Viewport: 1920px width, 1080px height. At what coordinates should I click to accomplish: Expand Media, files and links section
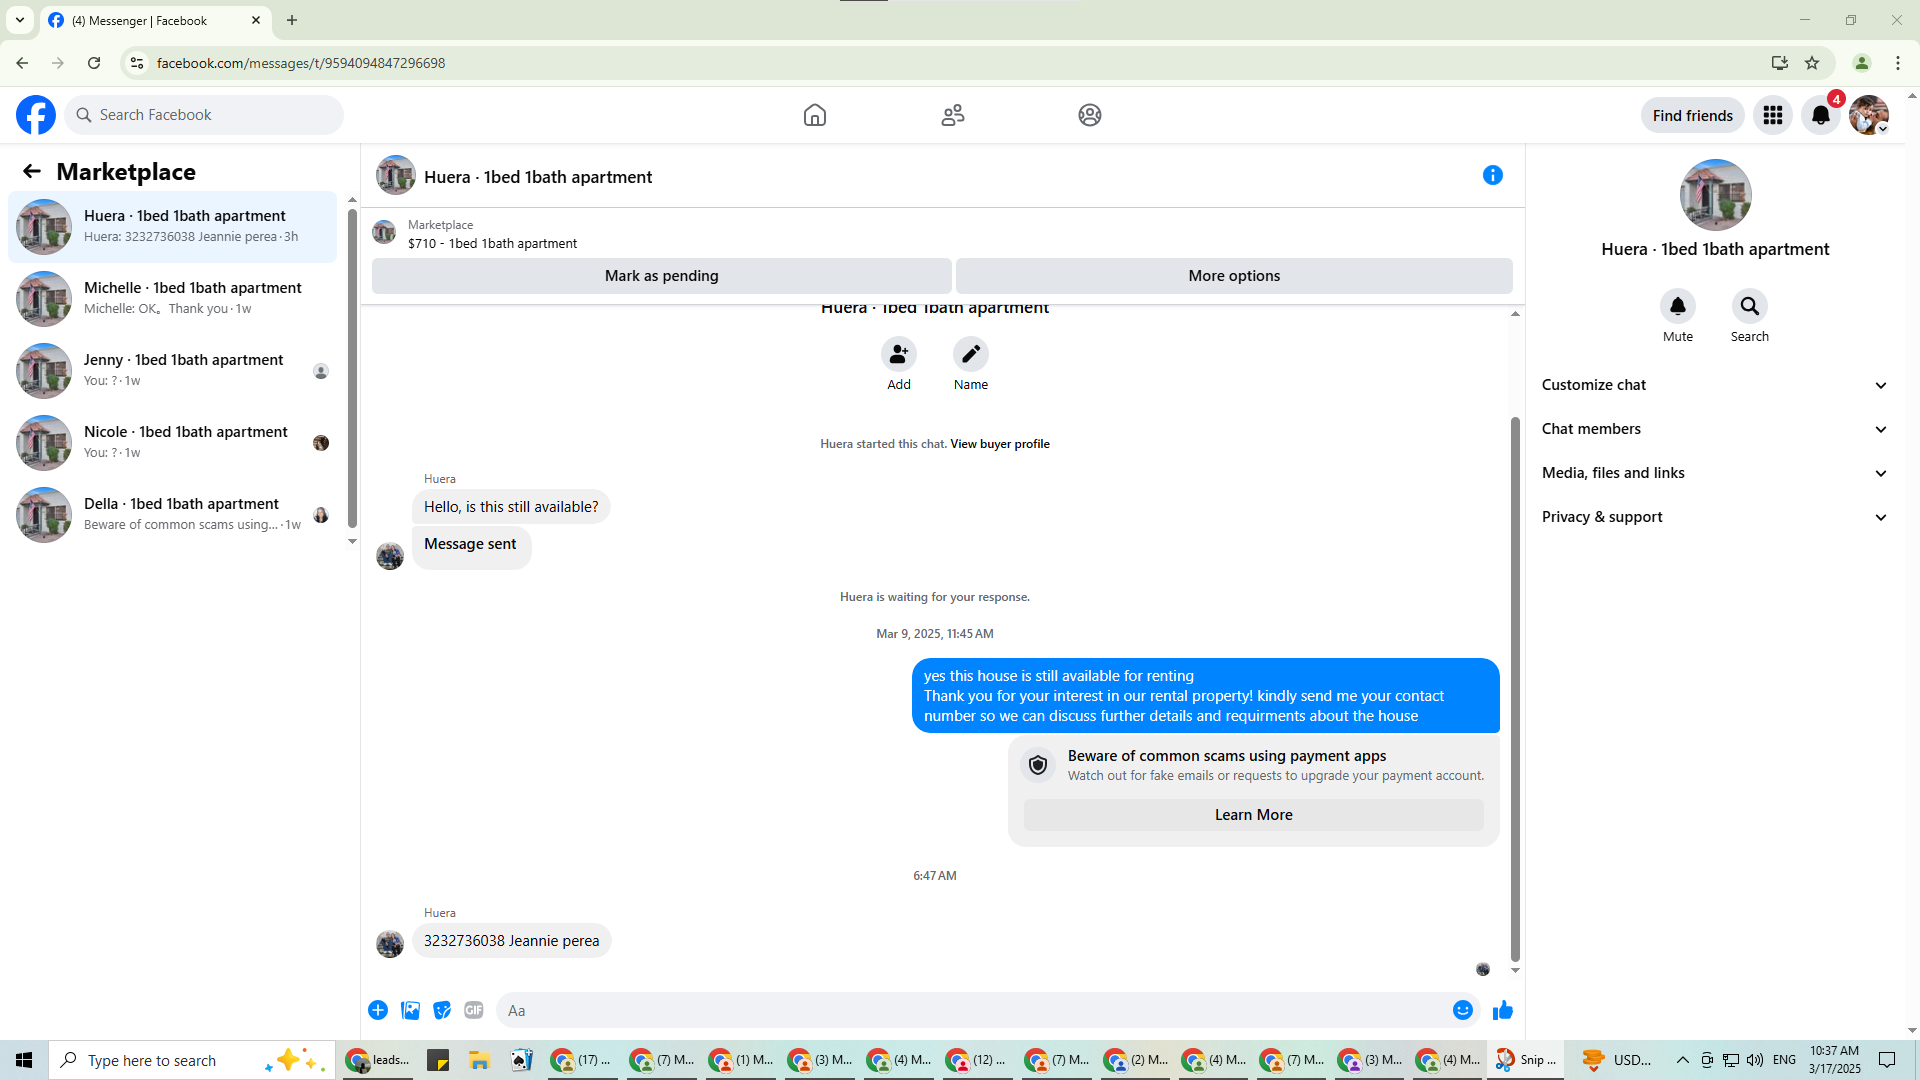tap(1716, 473)
